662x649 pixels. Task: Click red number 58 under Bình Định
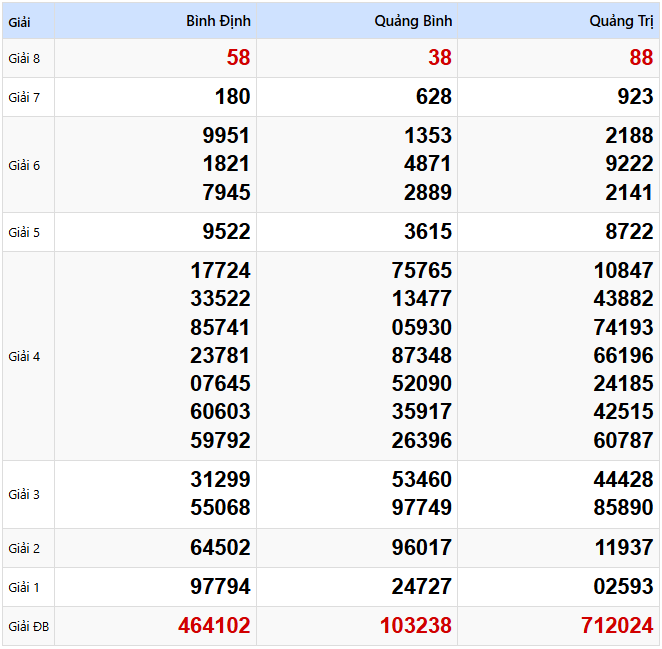tap(238, 58)
